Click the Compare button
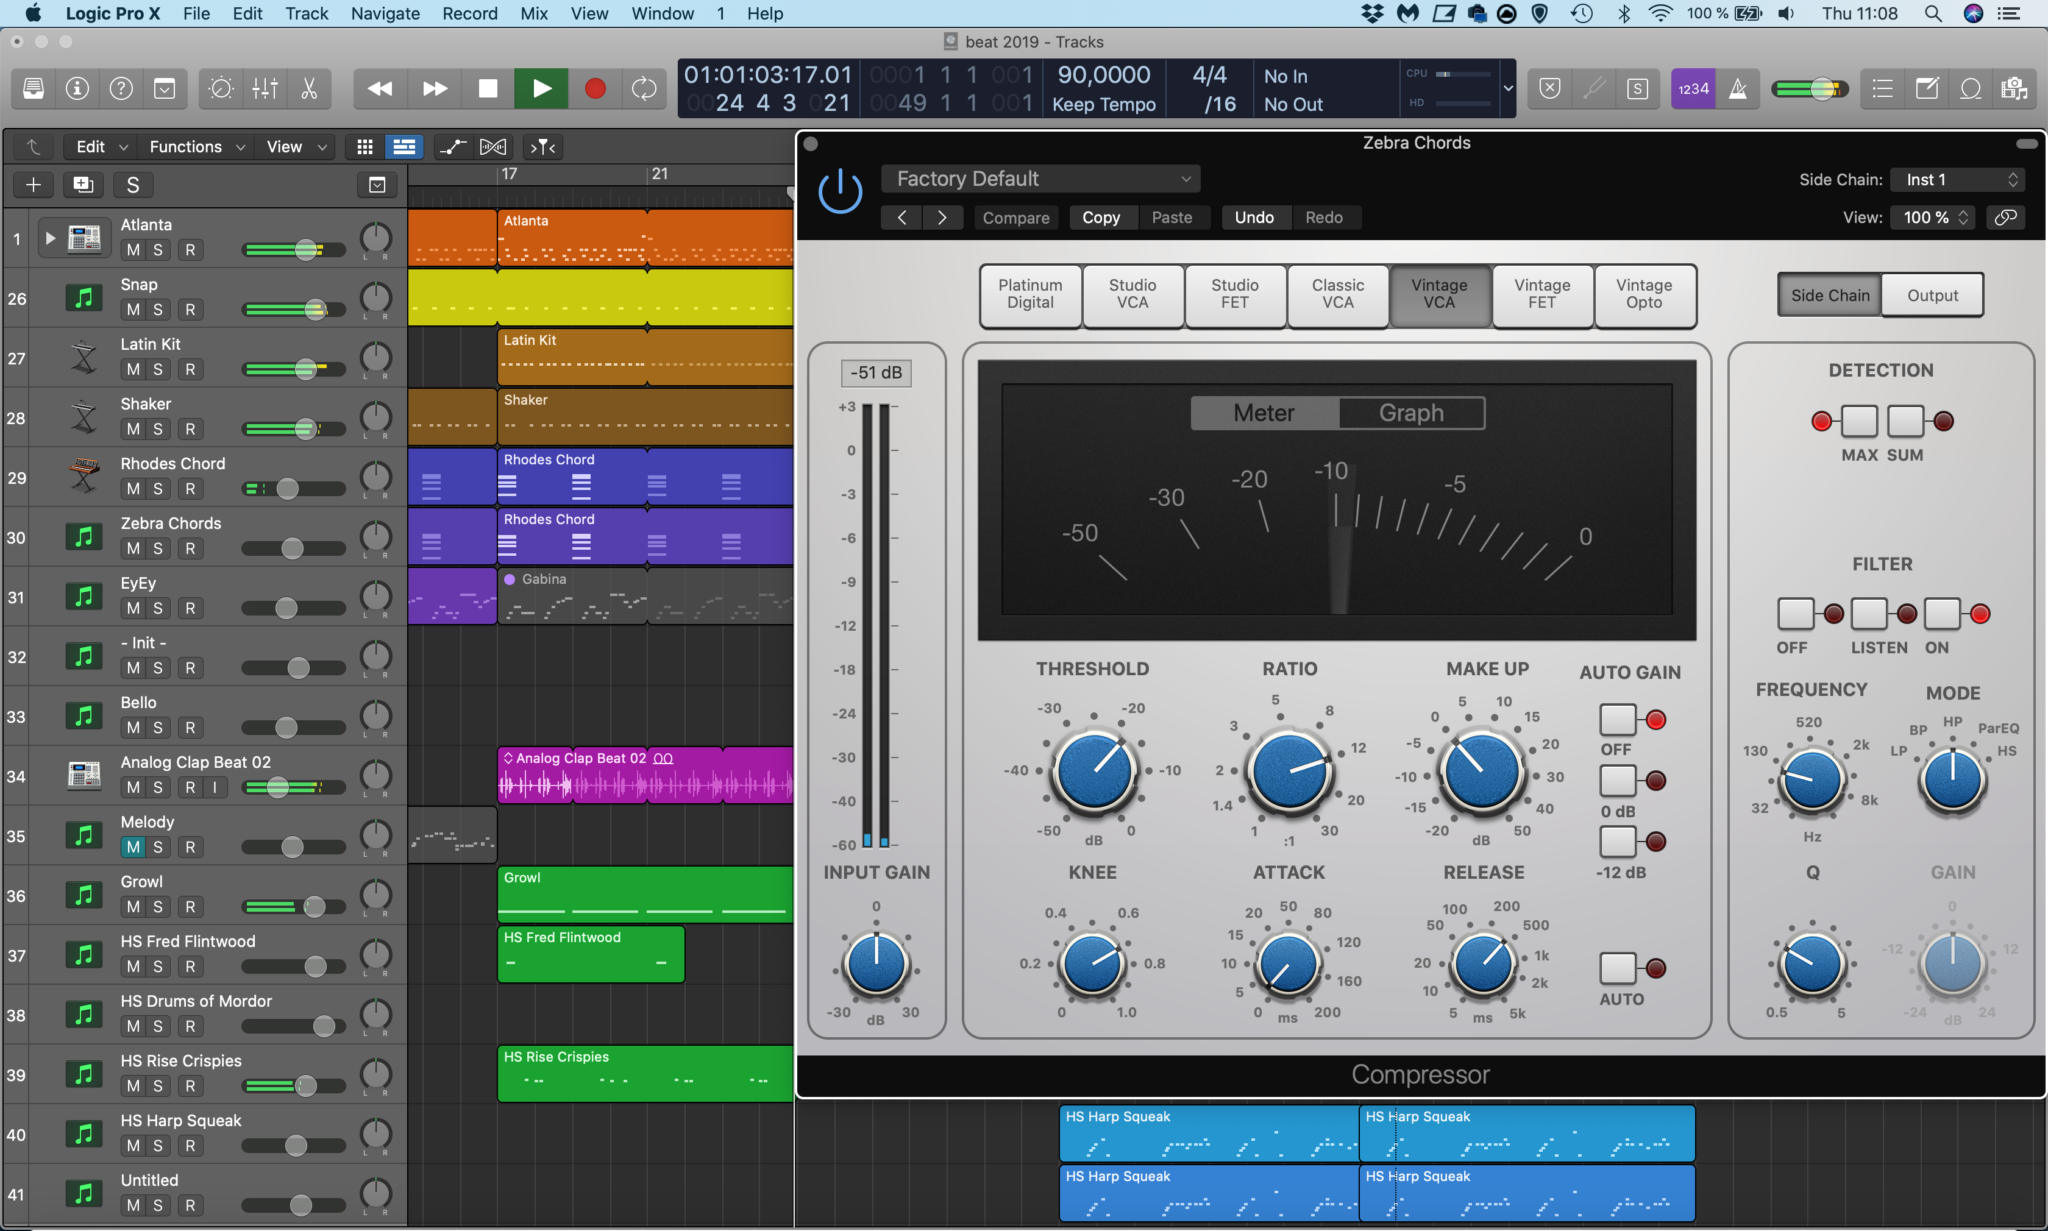This screenshot has width=2048, height=1231. click(1016, 218)
